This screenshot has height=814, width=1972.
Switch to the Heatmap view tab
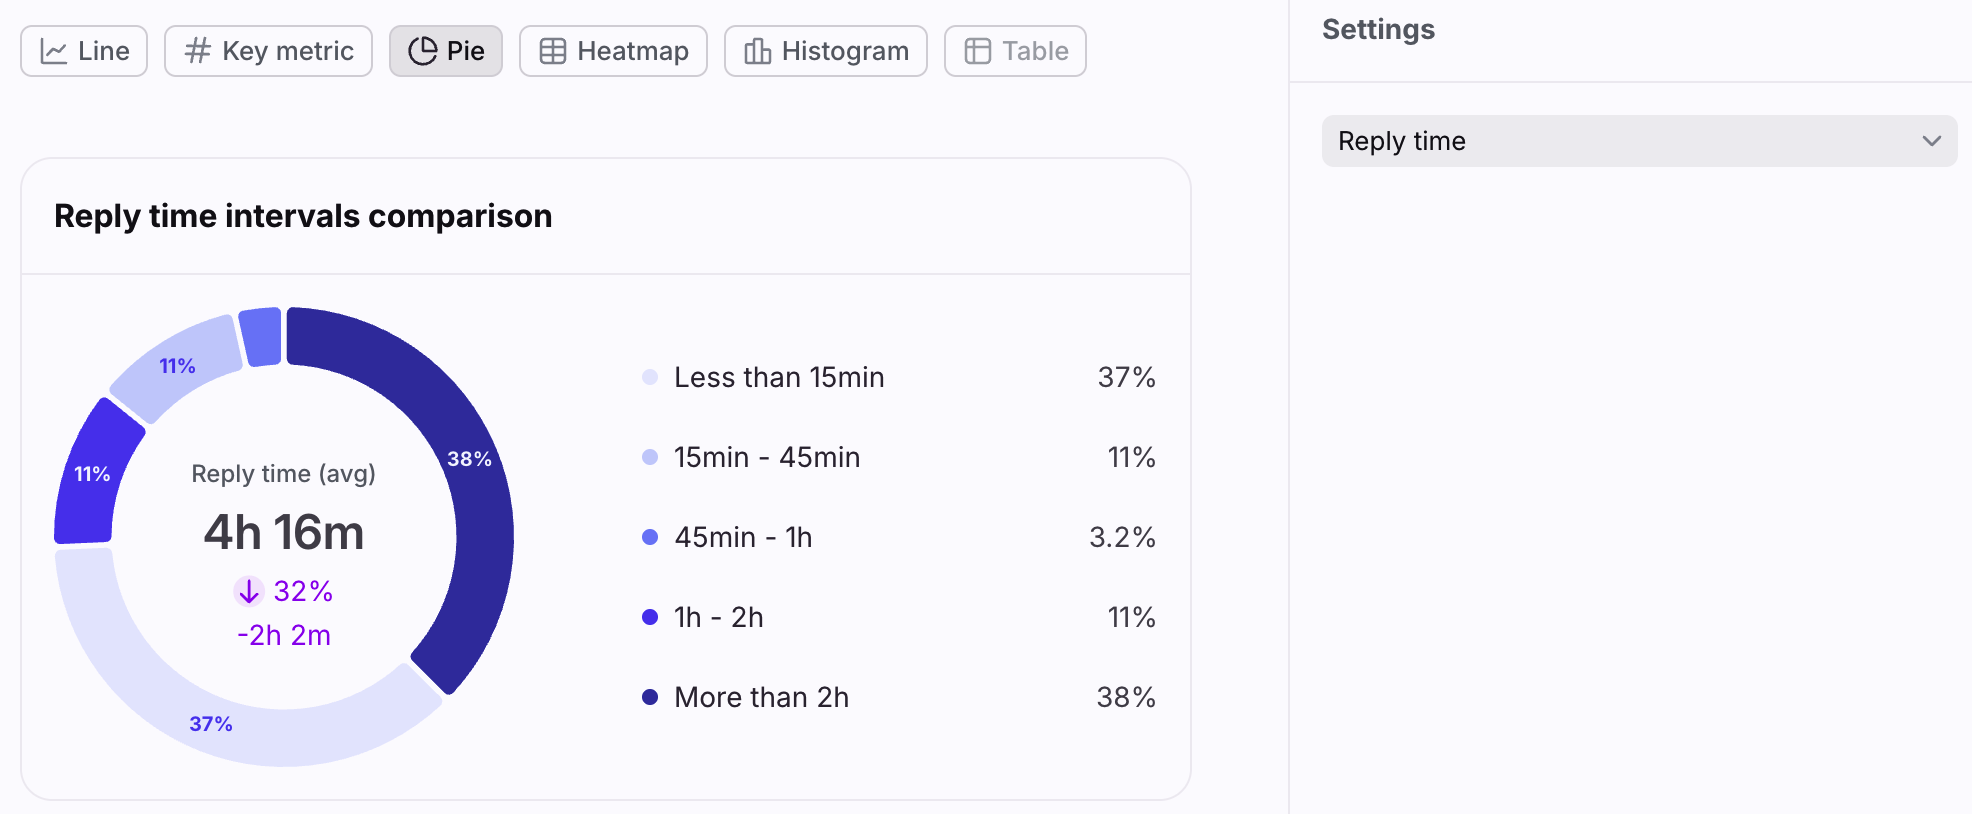coord(613,51)
